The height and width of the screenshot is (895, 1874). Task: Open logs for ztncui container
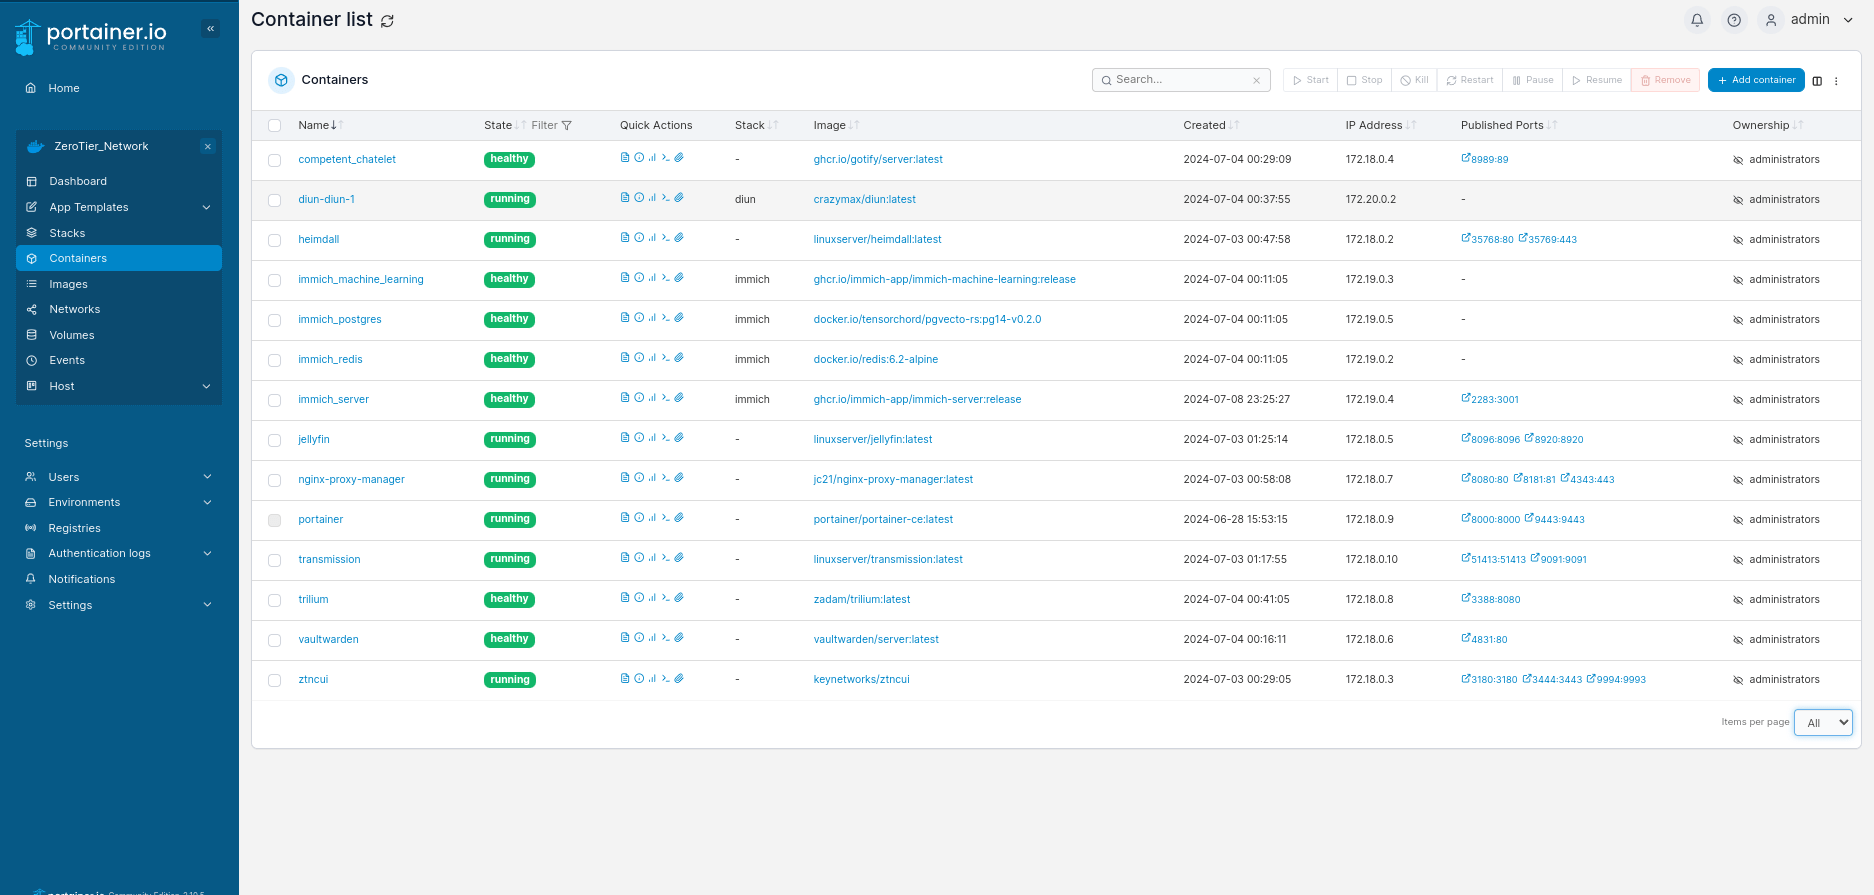[625, 678]
